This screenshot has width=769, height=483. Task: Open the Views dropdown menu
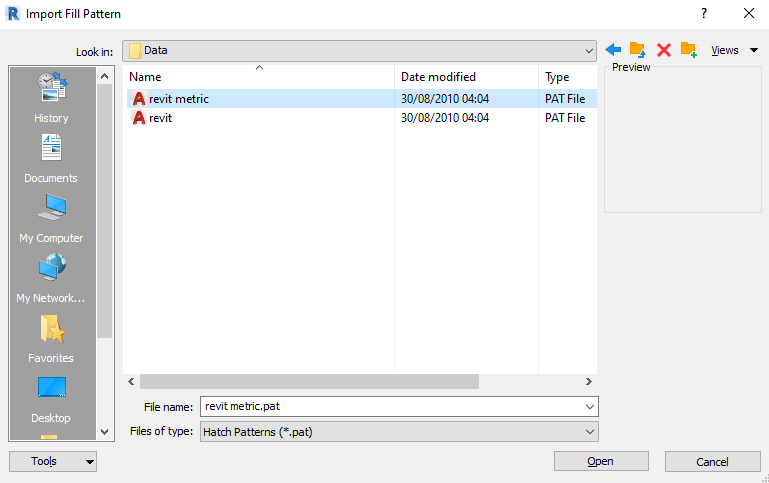(735, 50)
